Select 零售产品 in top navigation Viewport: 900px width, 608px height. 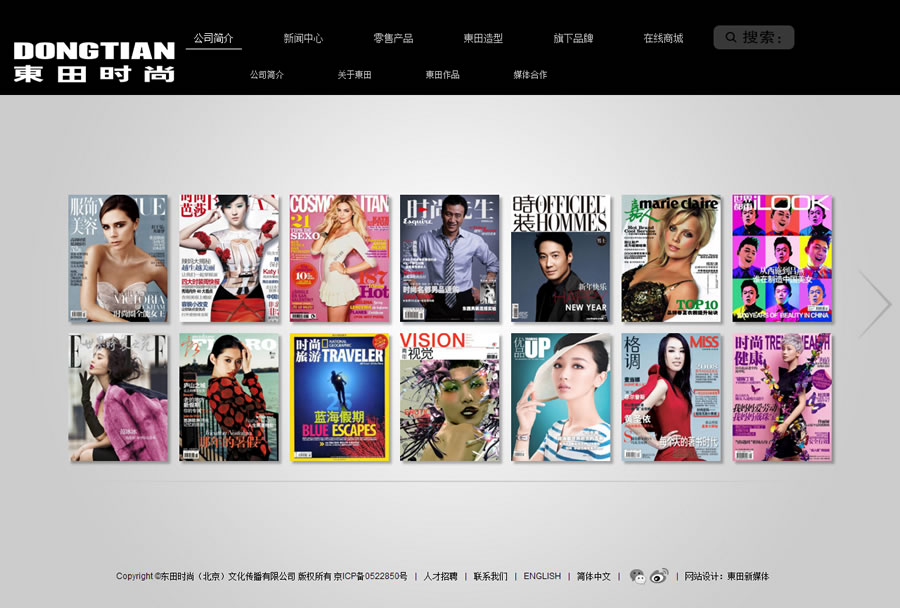[393, 39]
